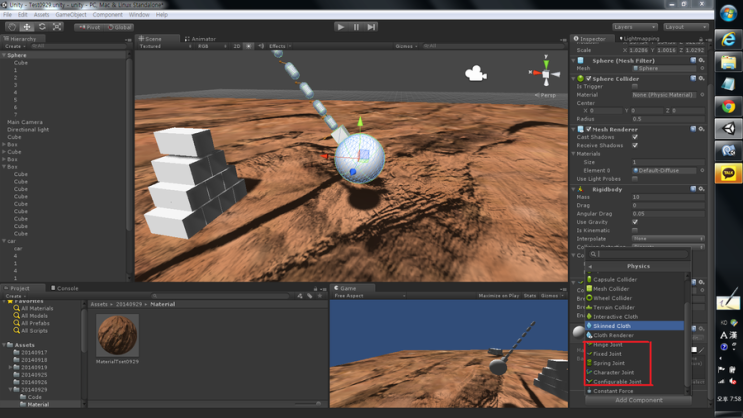Toggle 2D scene view mode
The width and height of the screenshot is (743, 418).
tap(237, 46)
